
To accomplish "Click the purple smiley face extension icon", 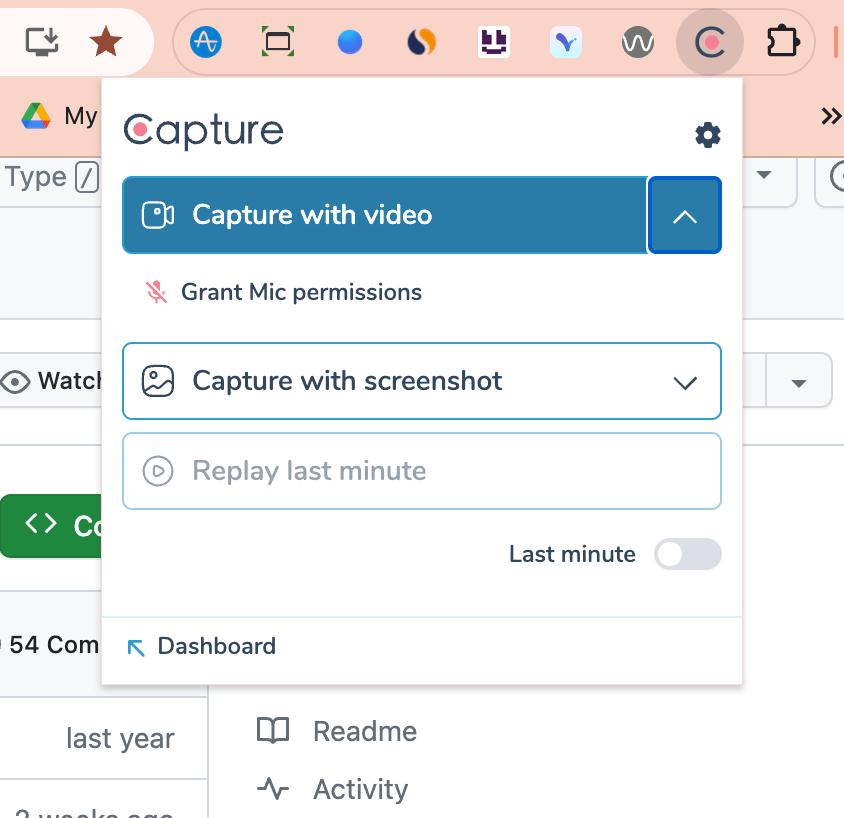I will (494, 42).
